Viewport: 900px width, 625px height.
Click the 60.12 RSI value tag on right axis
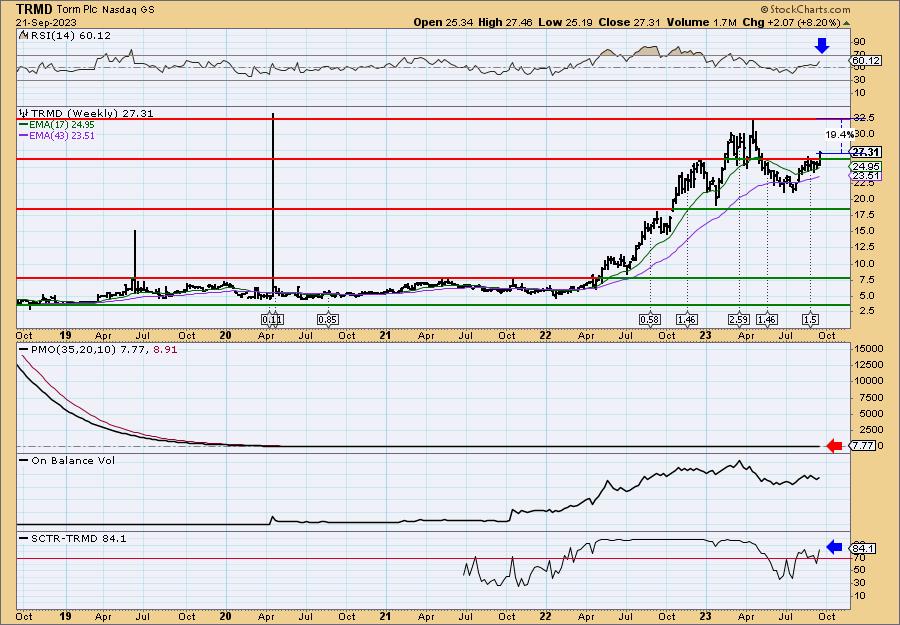point(866,60)
